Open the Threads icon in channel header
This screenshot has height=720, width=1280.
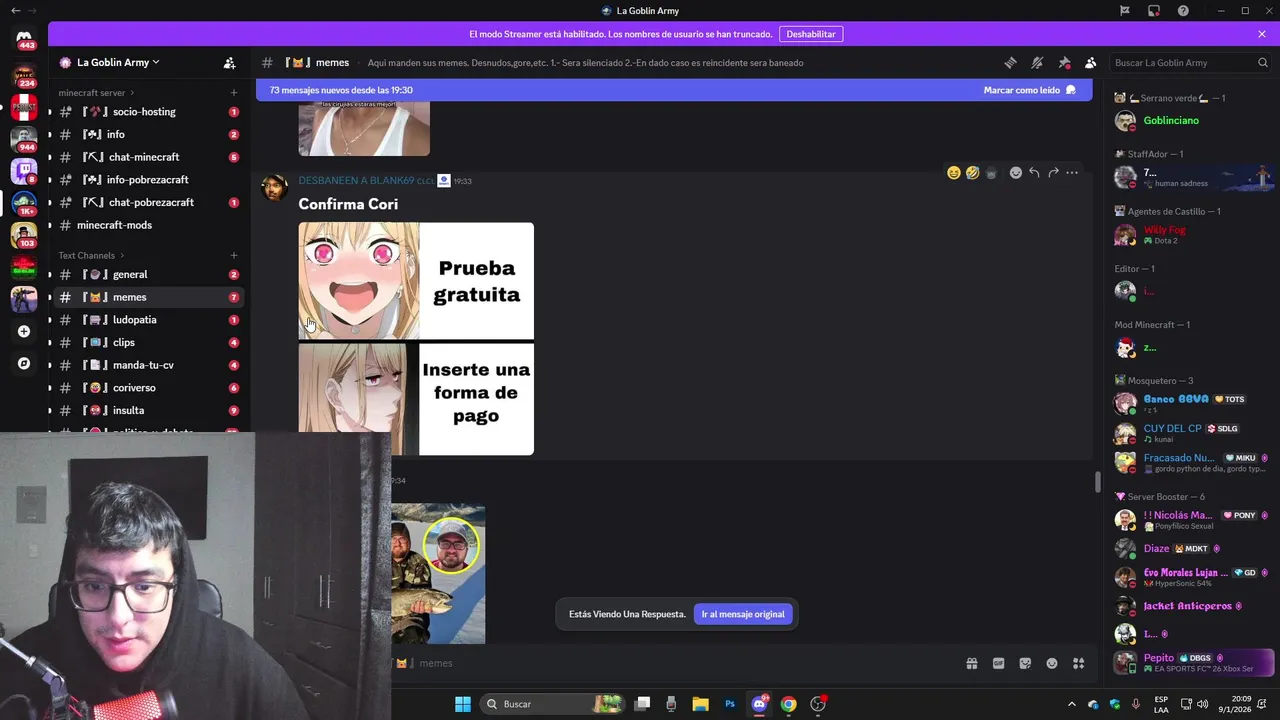click(x=1010, y=62)
